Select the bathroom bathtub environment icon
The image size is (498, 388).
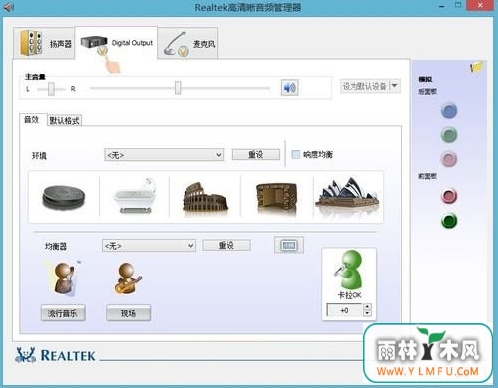[x=134, y=196]
